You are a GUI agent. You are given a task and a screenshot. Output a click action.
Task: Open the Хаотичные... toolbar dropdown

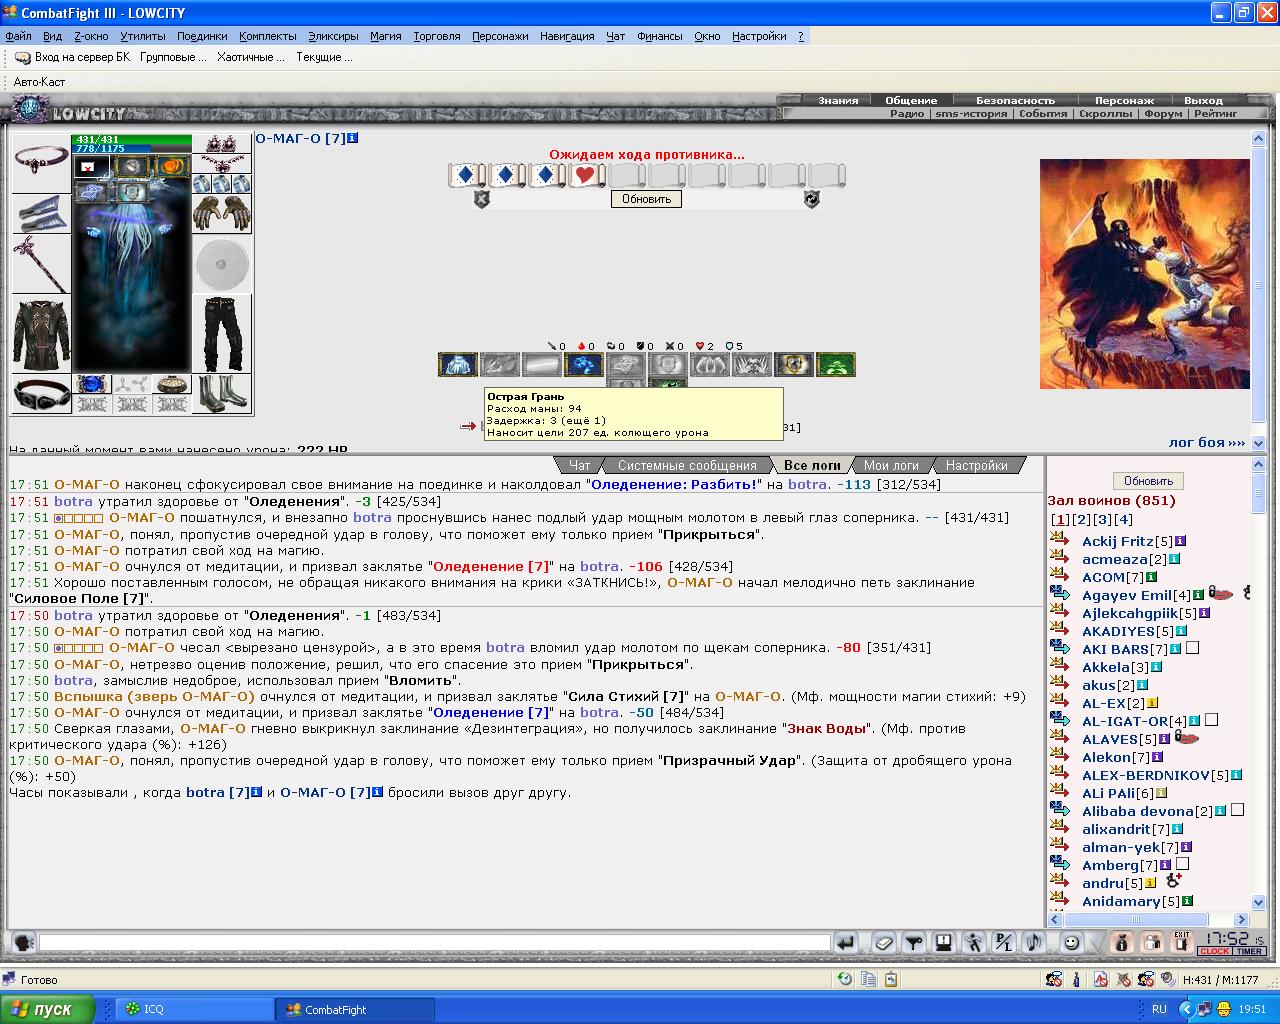click(251, 57)
